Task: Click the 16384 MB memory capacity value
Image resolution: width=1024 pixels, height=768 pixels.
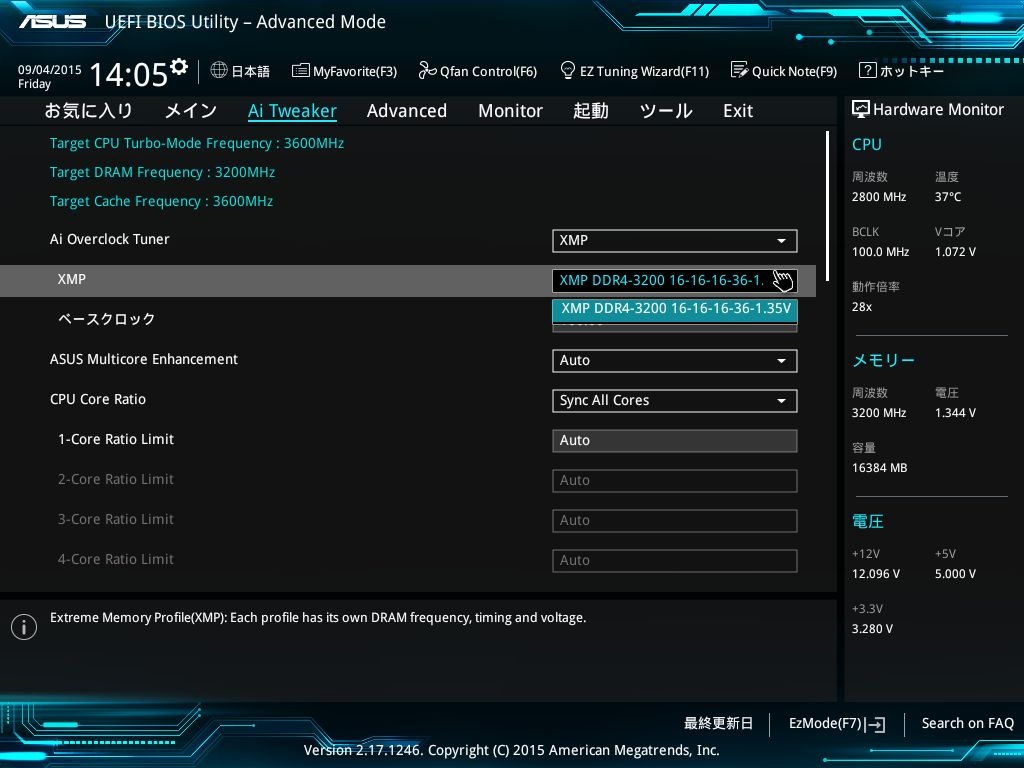Action: 879,468
